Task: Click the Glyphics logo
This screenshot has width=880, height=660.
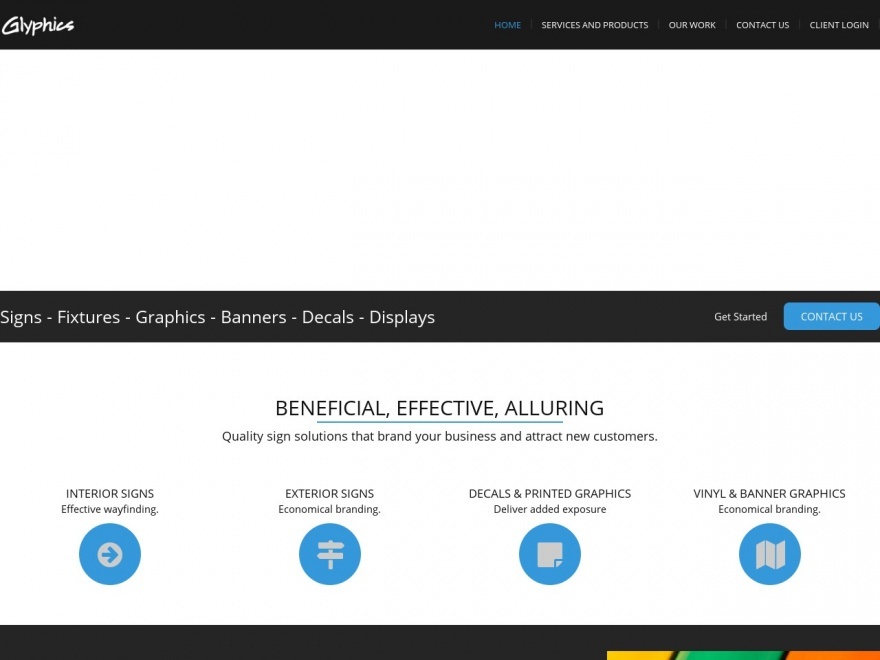Action: (x=38, y=25)
